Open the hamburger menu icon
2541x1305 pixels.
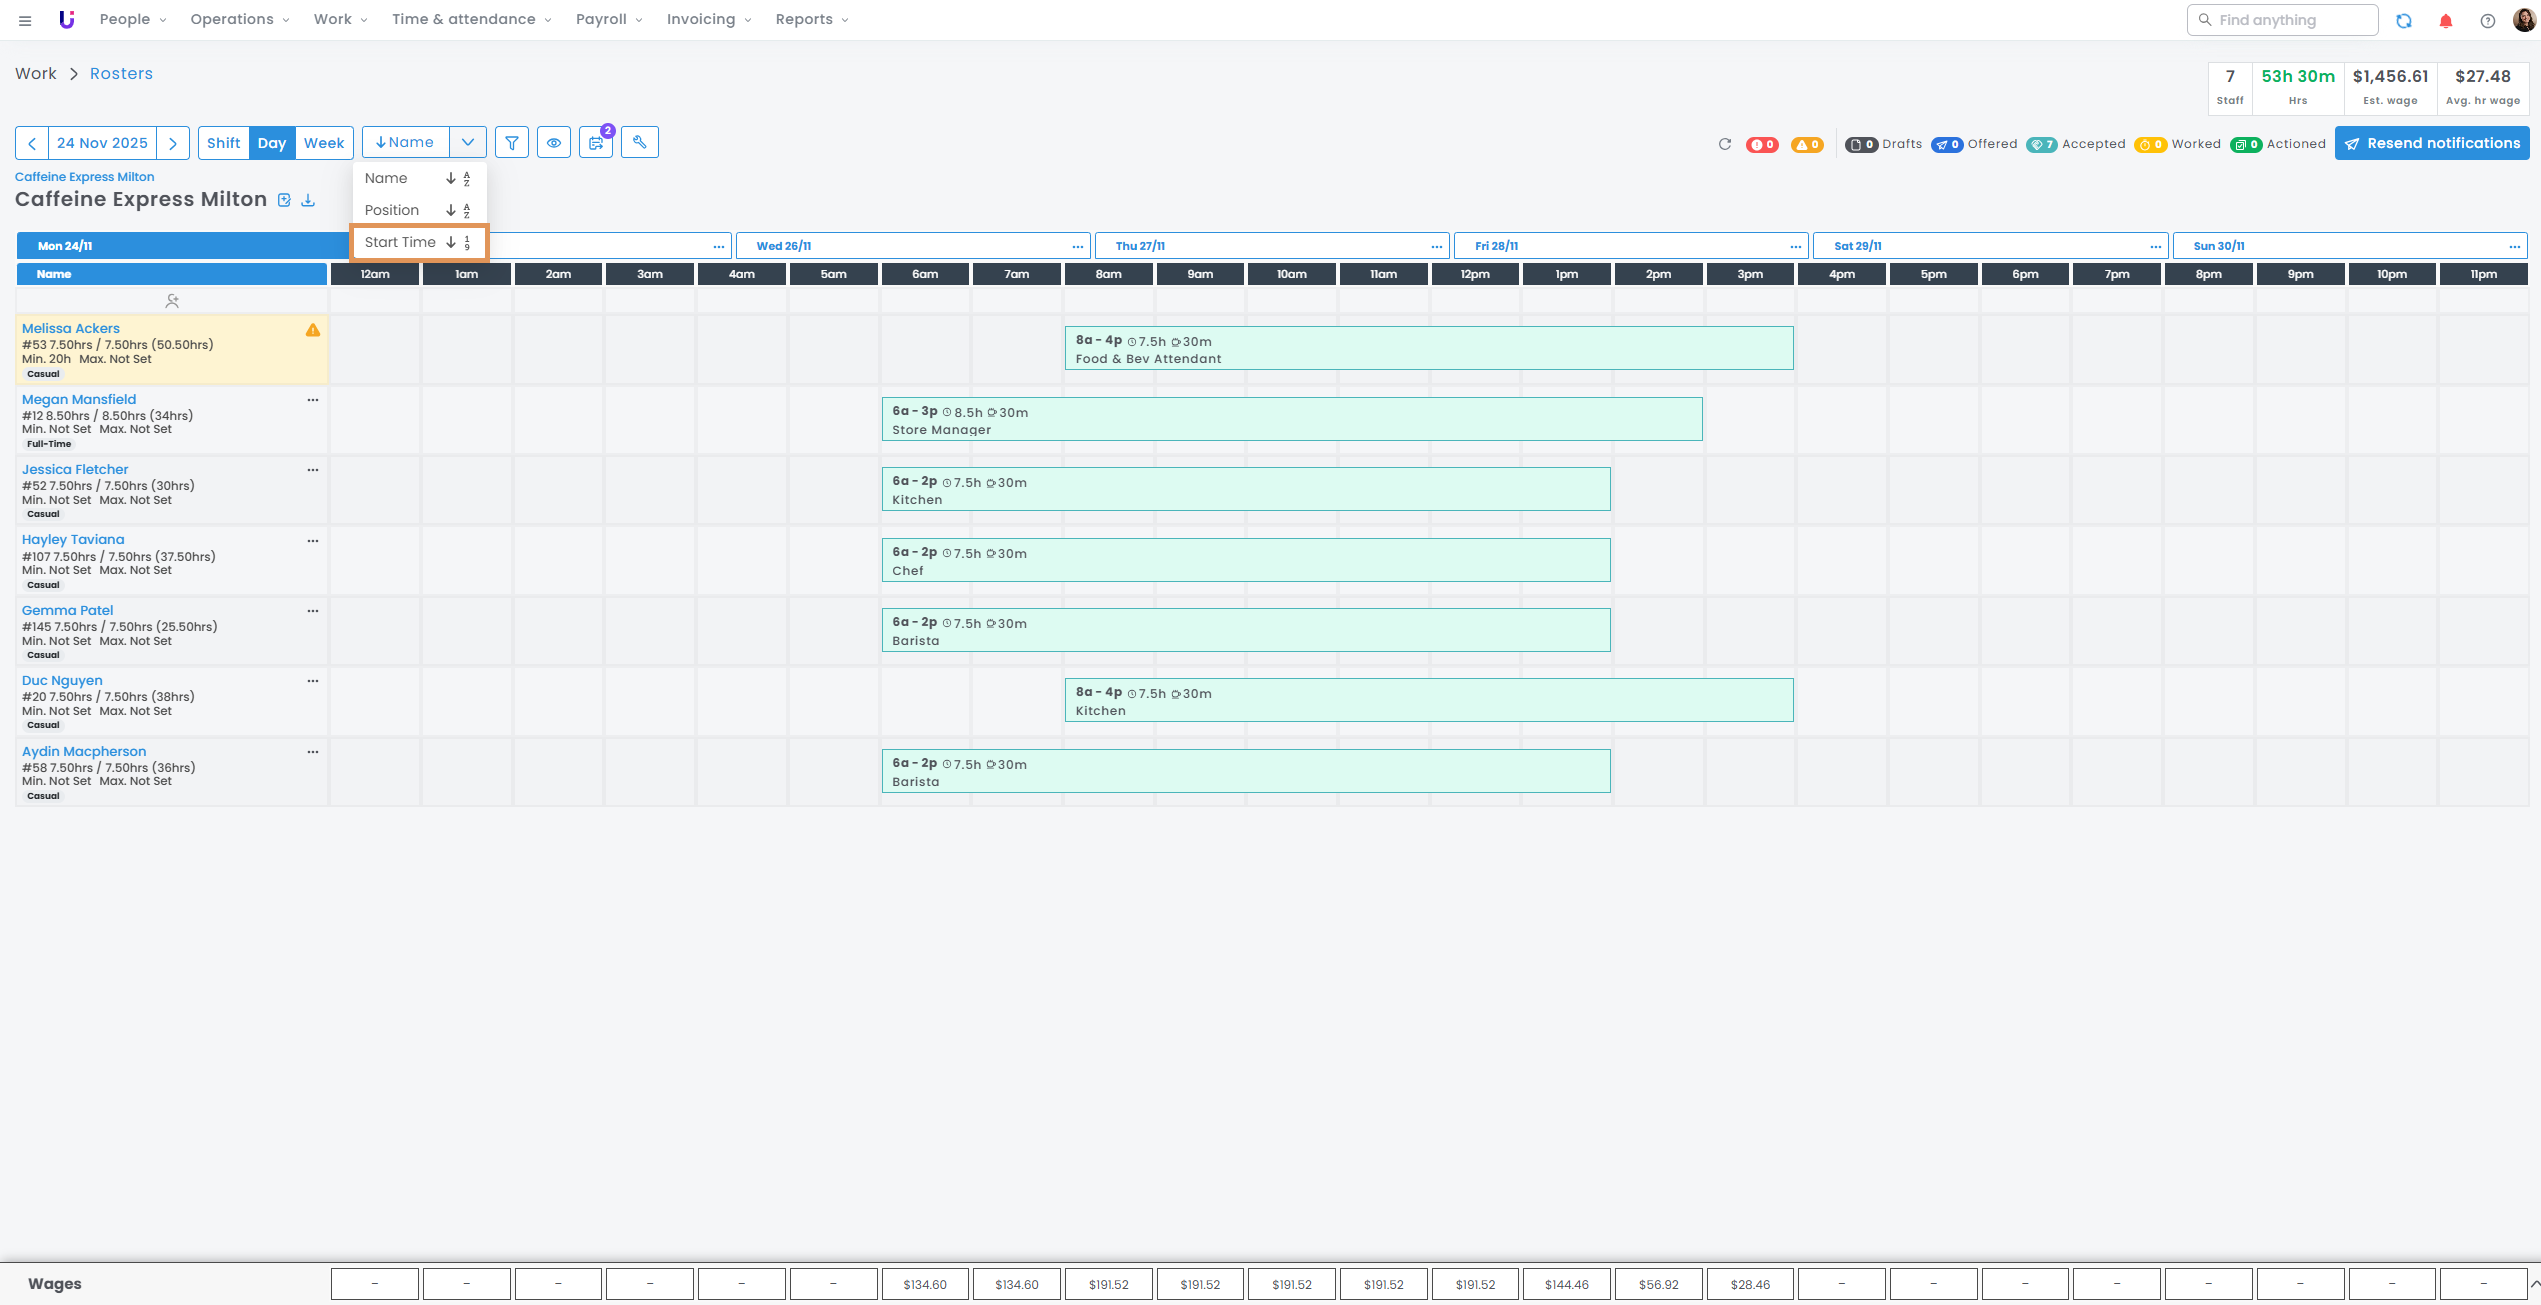coord(25,20)
